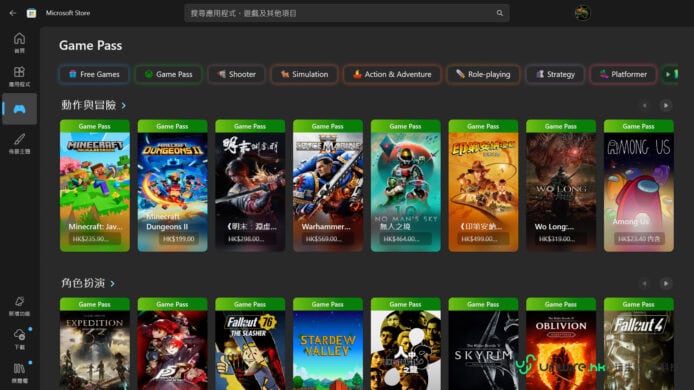The width and height of the screenshot is (694, 390).
Task: Open the 動作與冒險 section link
Action: (x=93, y=105)
